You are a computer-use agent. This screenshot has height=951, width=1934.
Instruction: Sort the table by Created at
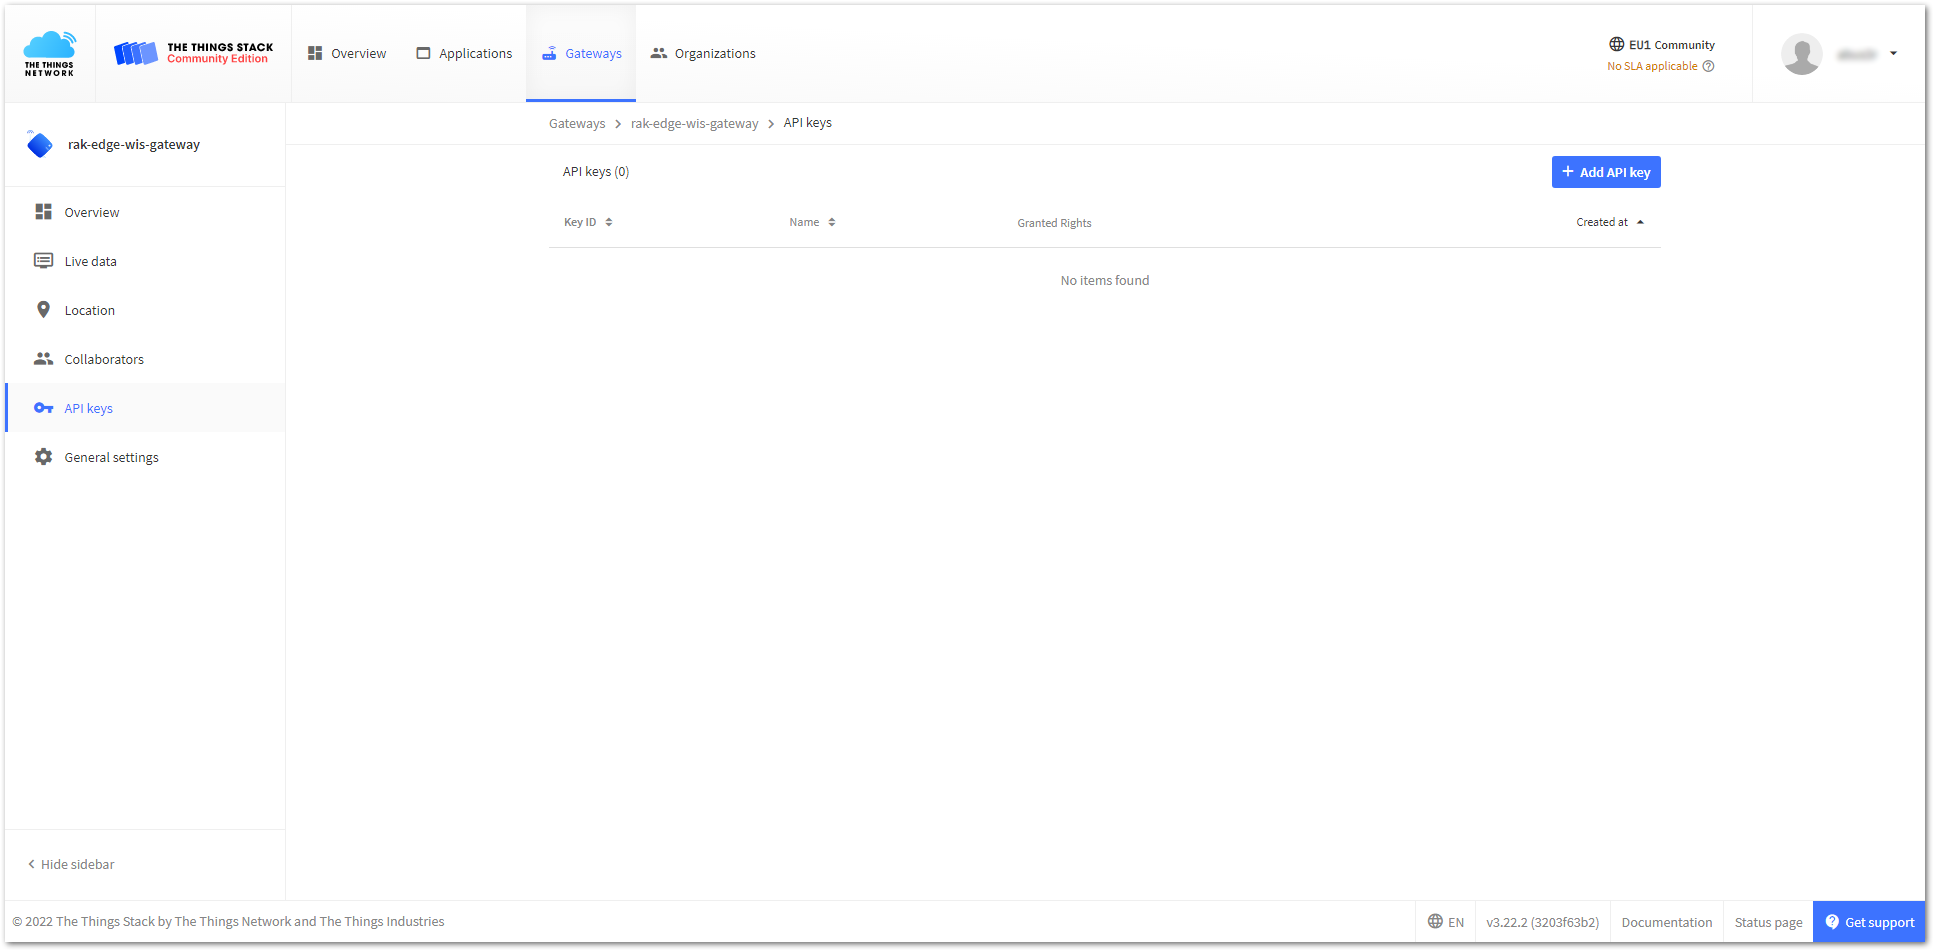click(x=1610, y=222)
